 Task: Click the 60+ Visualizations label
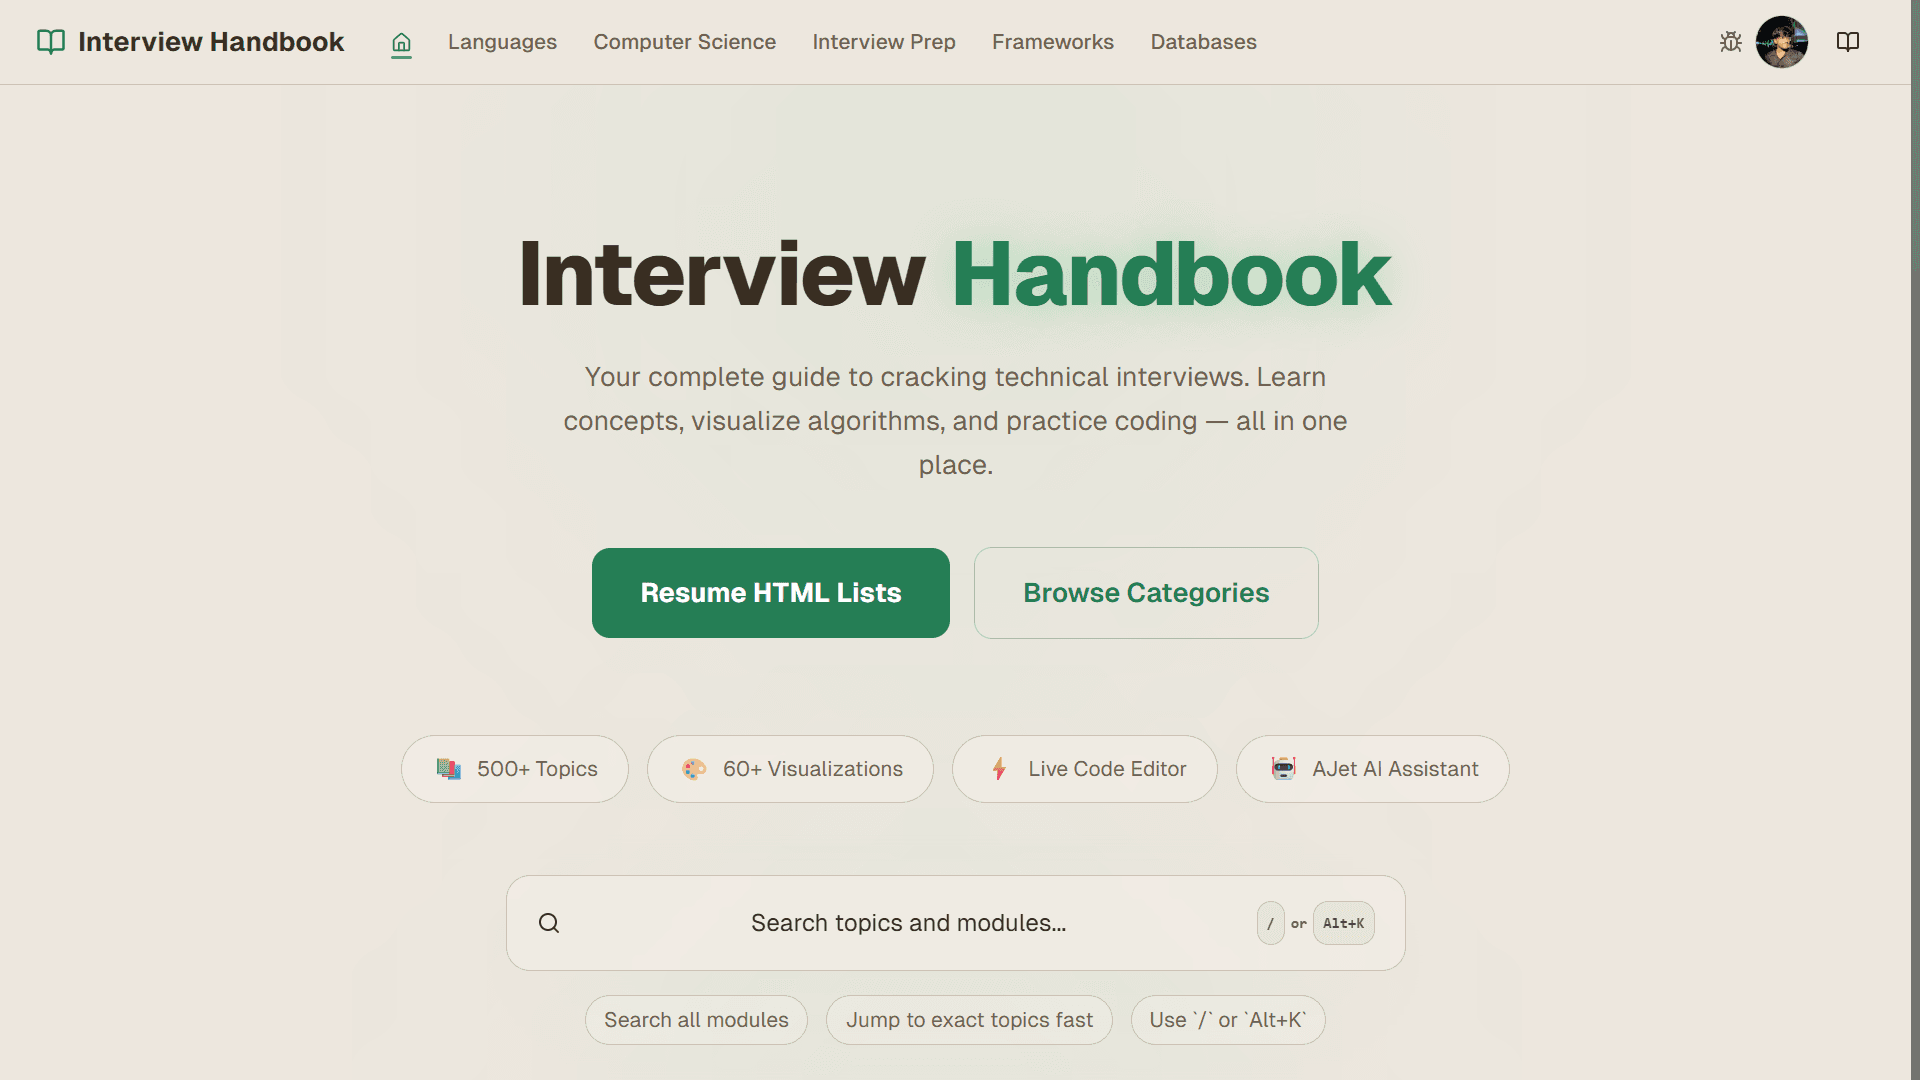point(813,769)
